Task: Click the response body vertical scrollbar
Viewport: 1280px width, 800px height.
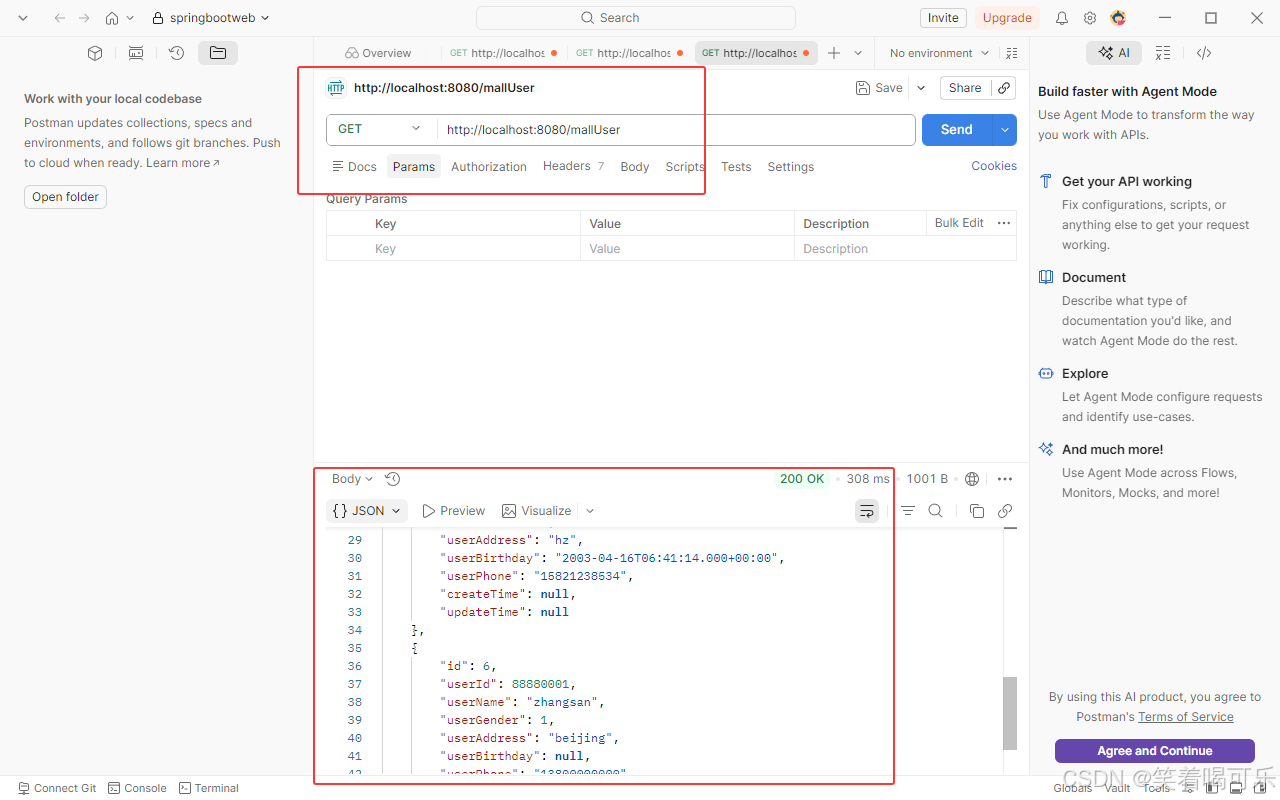Action: point(1010,714)
